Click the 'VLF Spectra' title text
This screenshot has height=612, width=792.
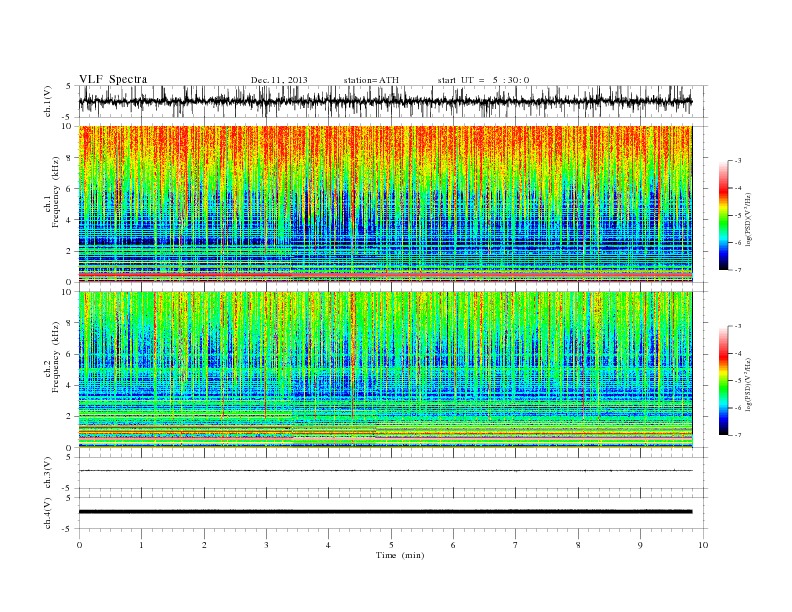click(x=113, y=79)
